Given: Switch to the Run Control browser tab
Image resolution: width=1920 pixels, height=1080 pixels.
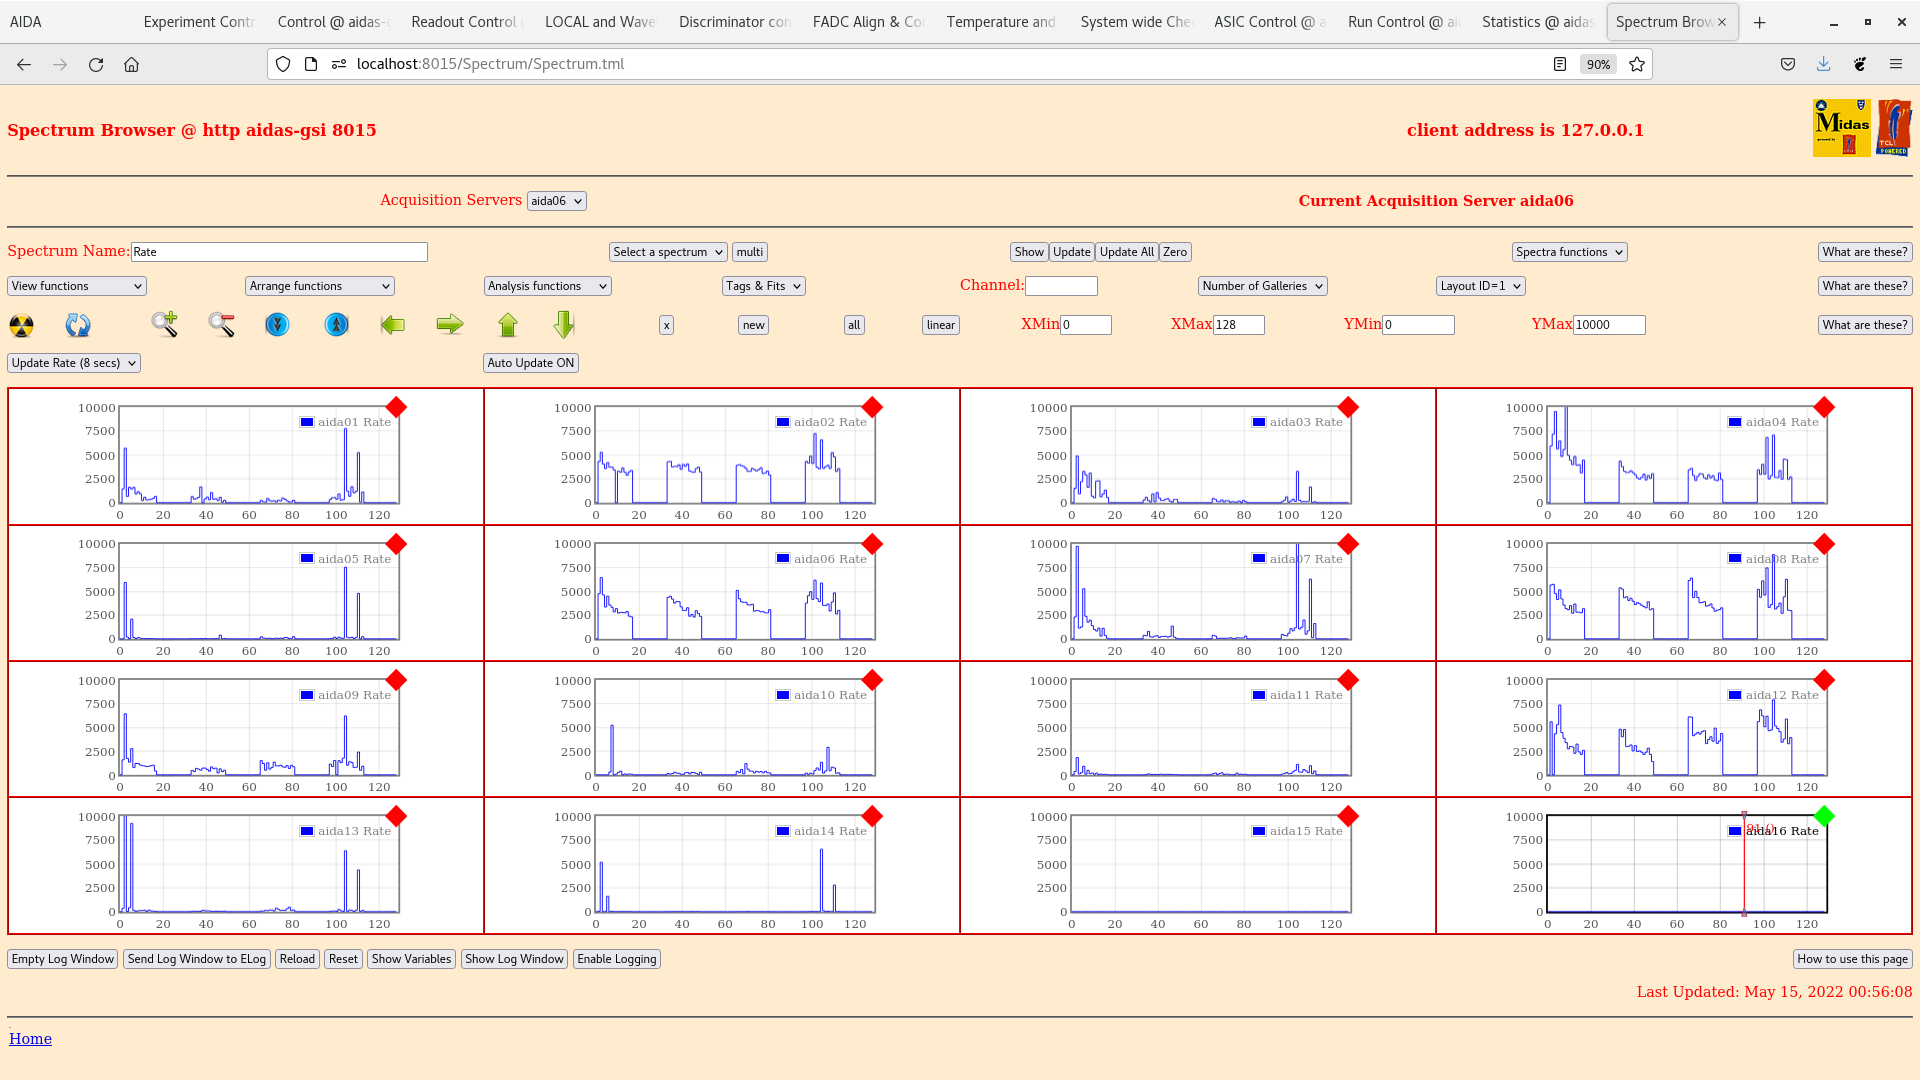Looking at the screenshot, I should (x=1402, y=22).
